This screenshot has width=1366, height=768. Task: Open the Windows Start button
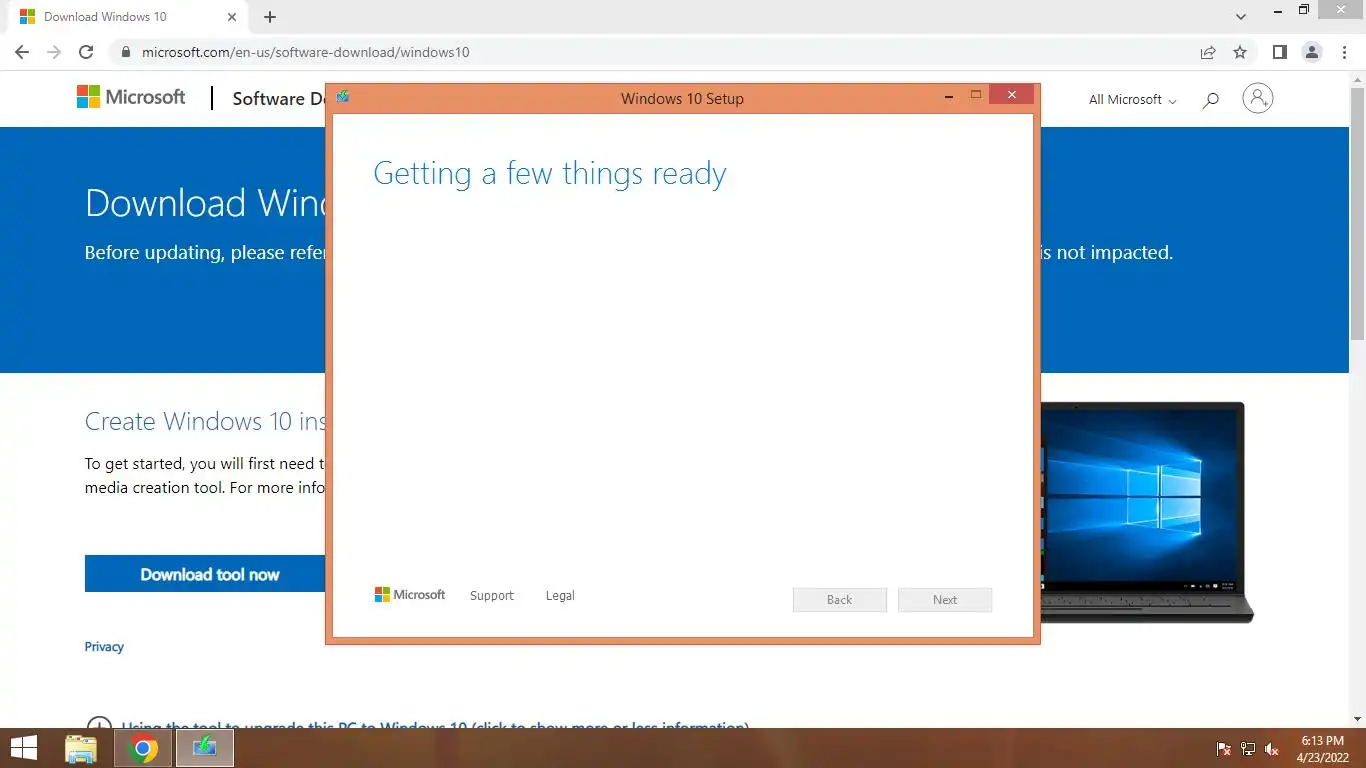point(23,748)
